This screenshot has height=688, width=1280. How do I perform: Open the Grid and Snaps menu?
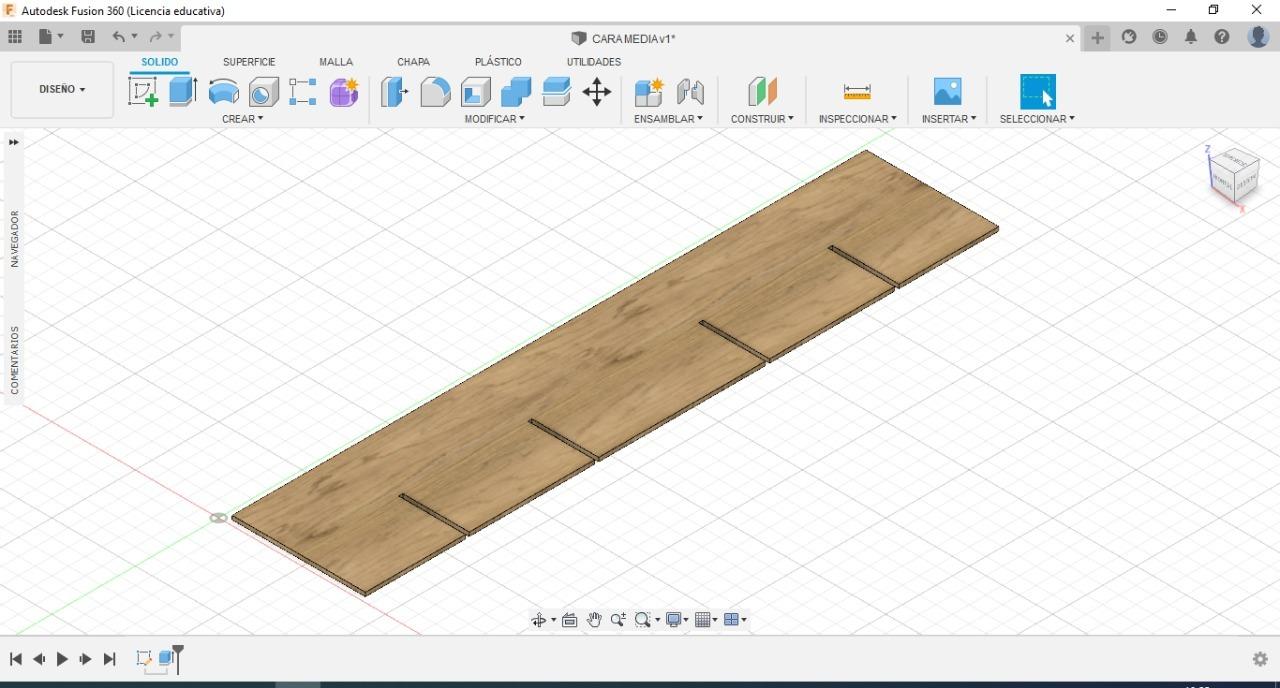(x=706, y=620)
